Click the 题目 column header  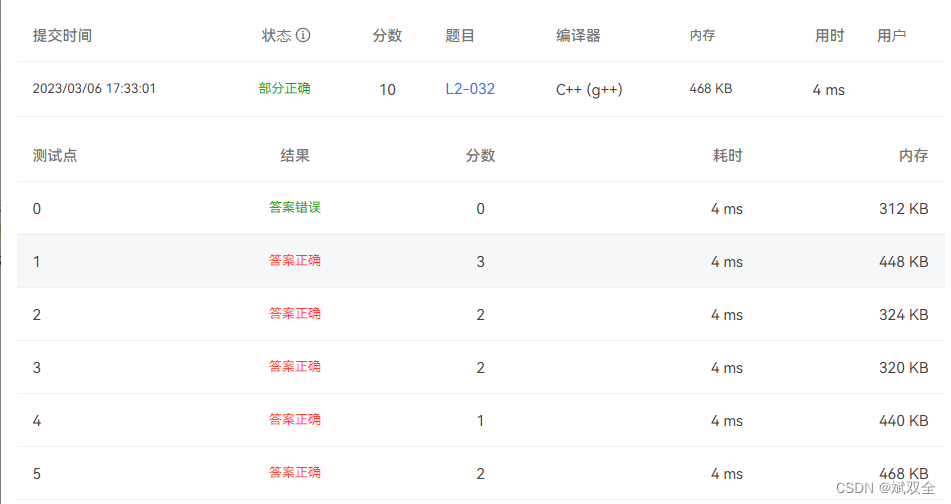(x=460, y=36)
